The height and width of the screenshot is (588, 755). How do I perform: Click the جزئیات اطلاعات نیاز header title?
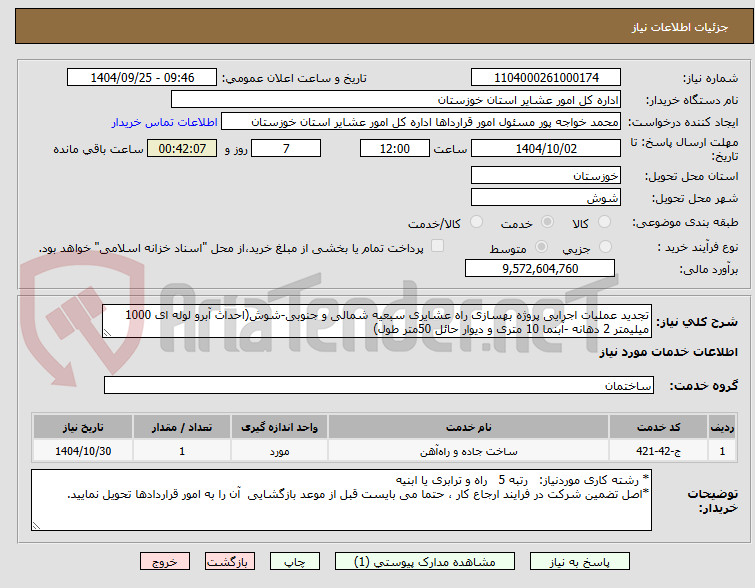680,27
